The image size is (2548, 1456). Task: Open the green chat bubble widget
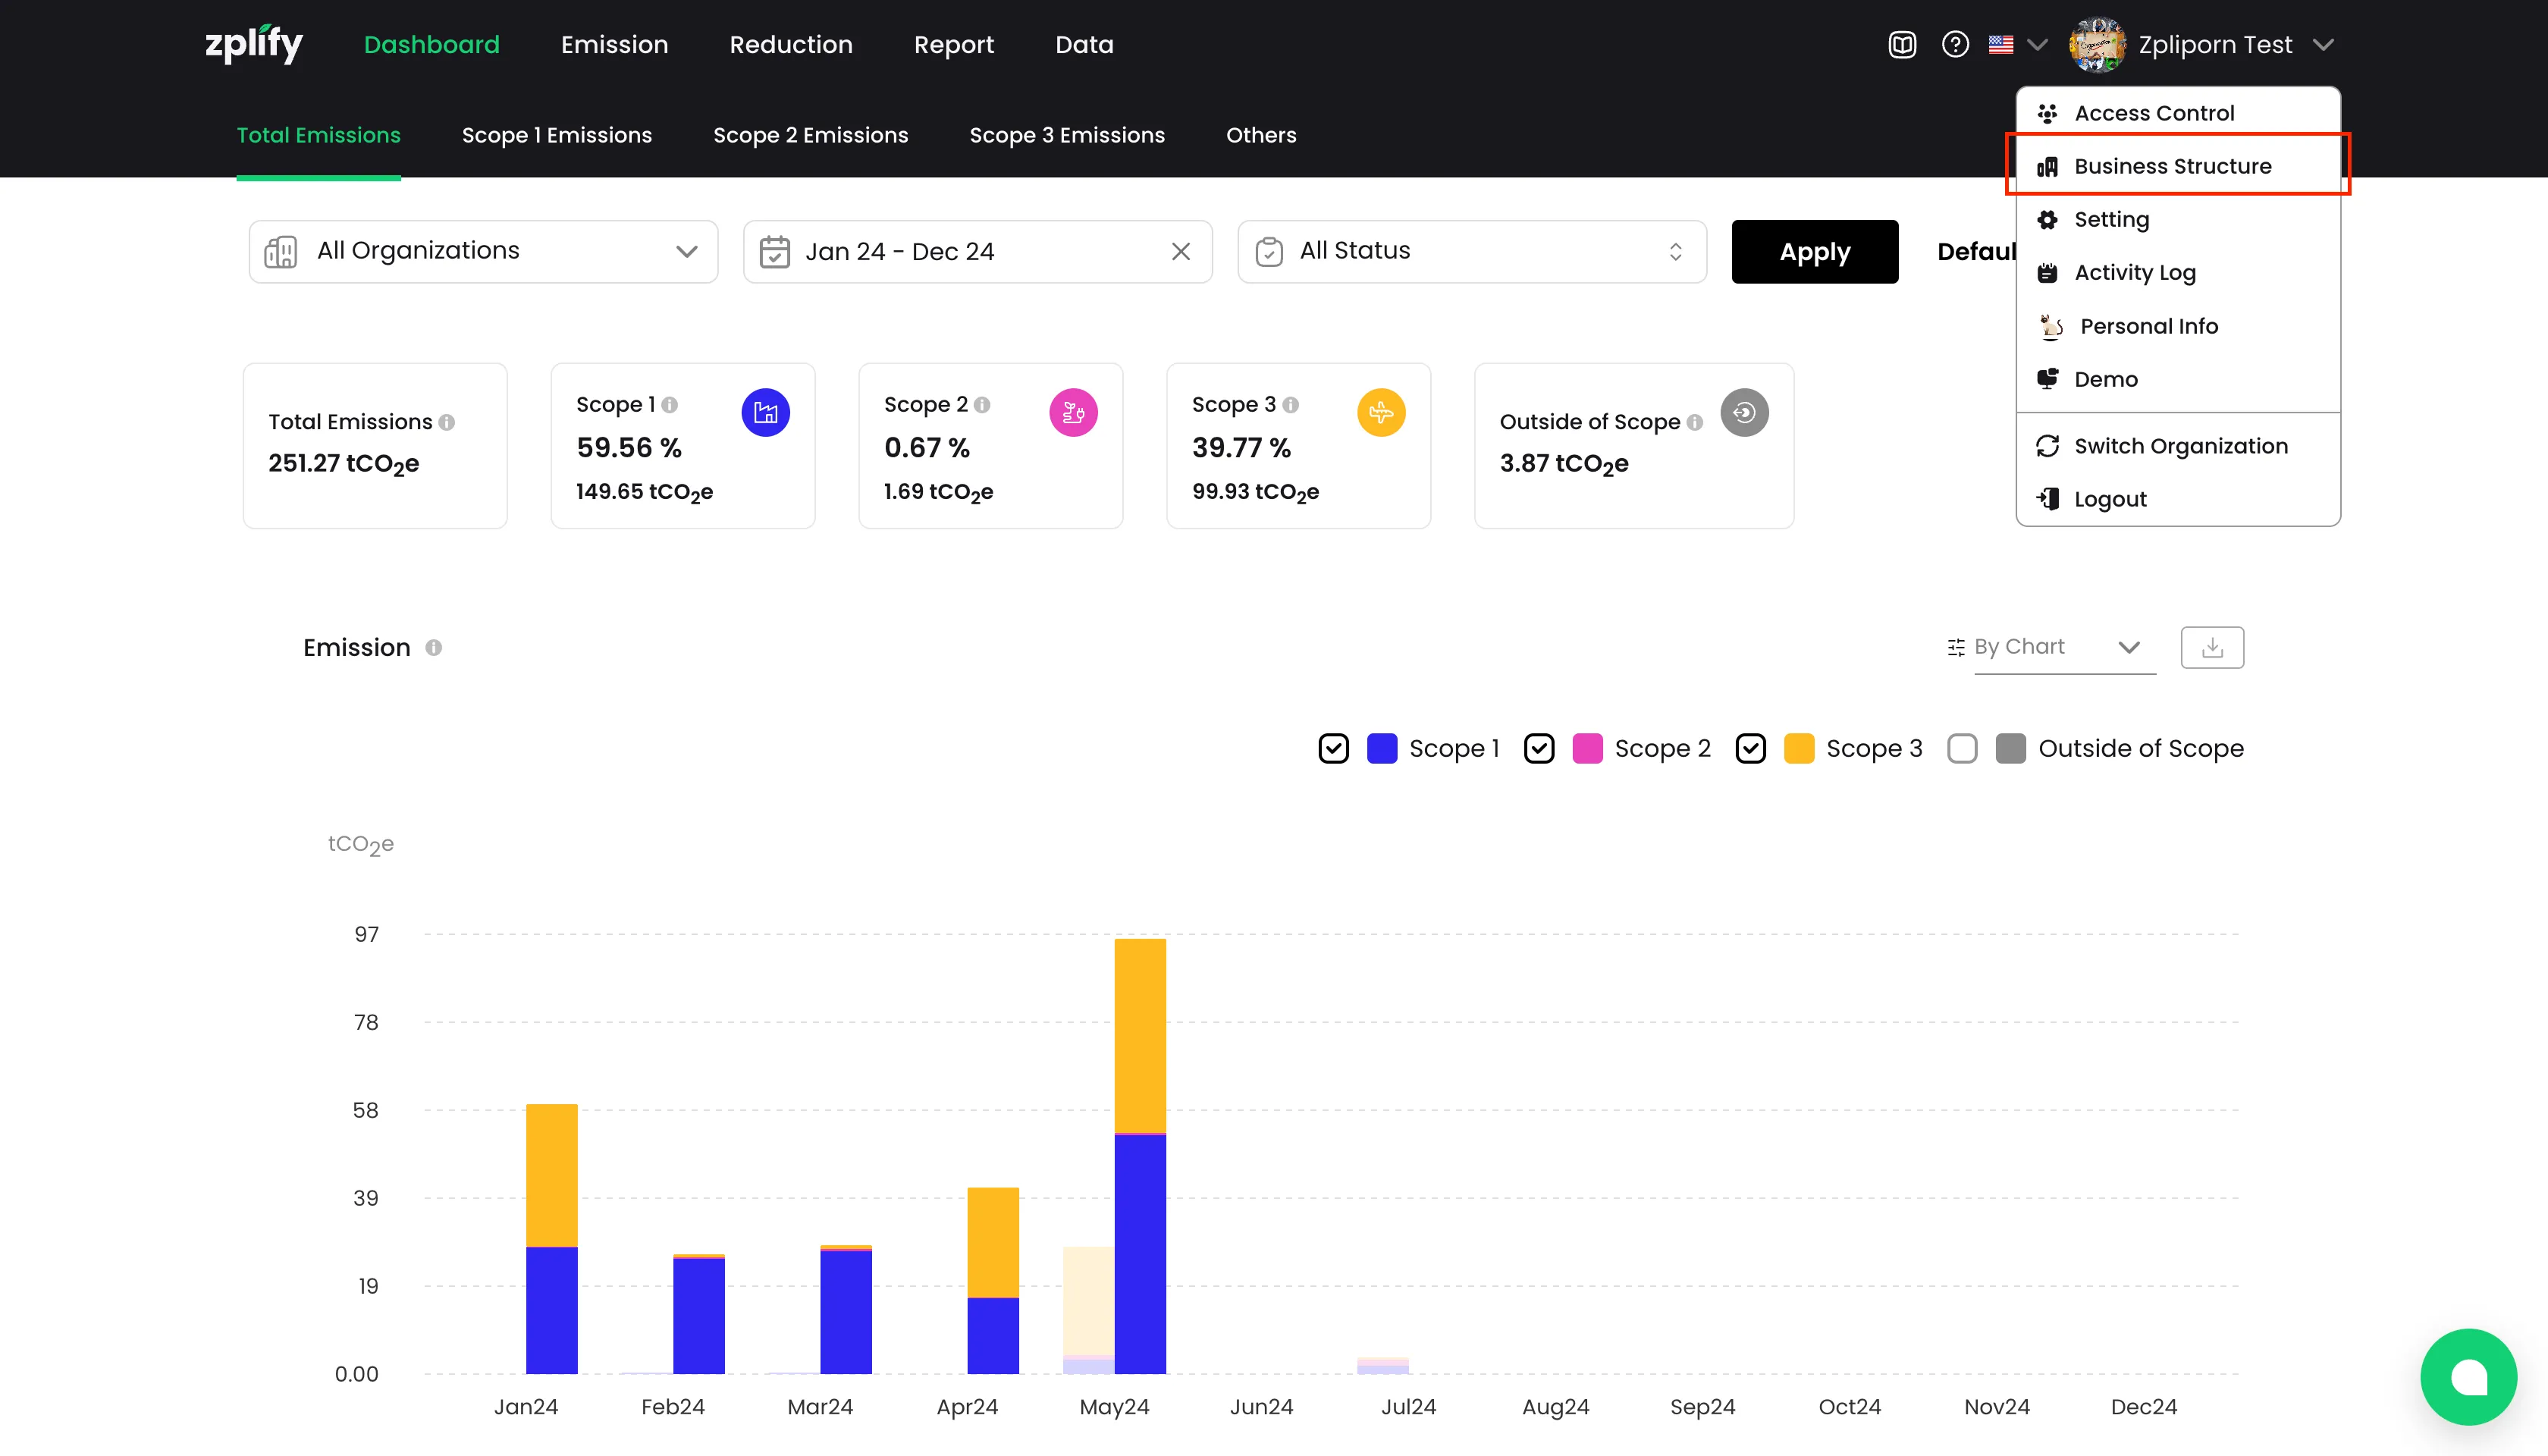[2468, 1376]
